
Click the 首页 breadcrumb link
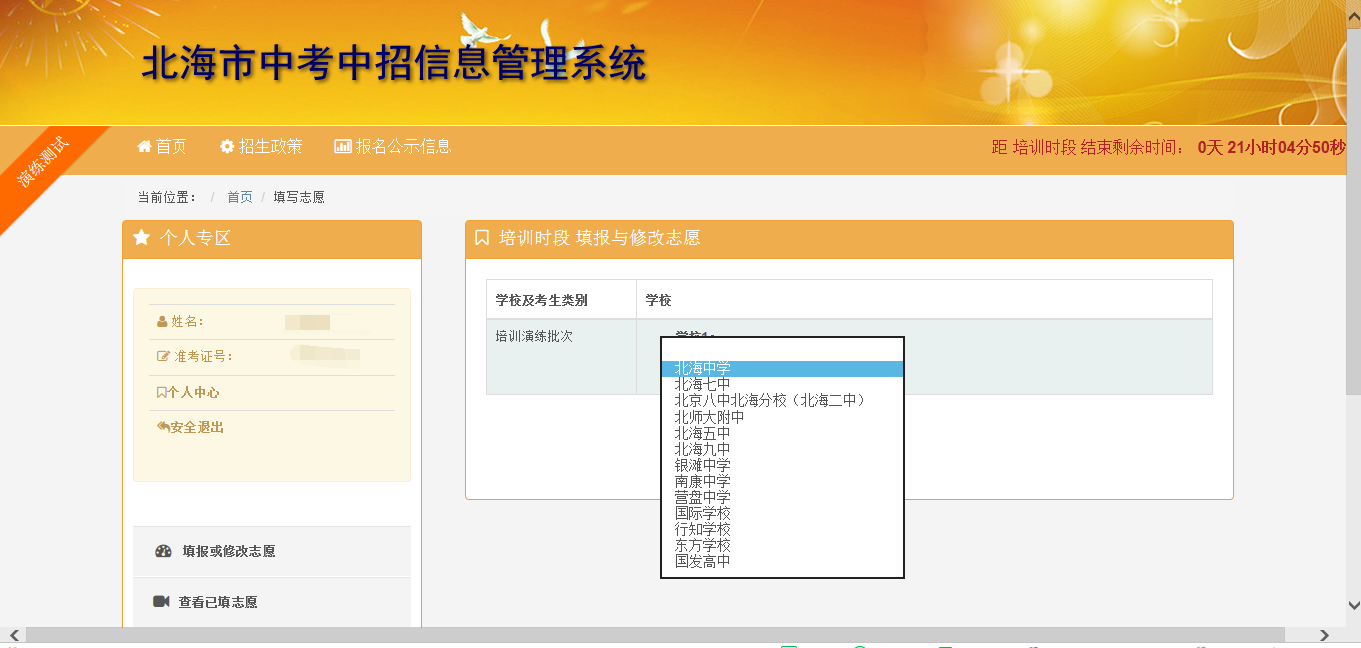point(240,197)
